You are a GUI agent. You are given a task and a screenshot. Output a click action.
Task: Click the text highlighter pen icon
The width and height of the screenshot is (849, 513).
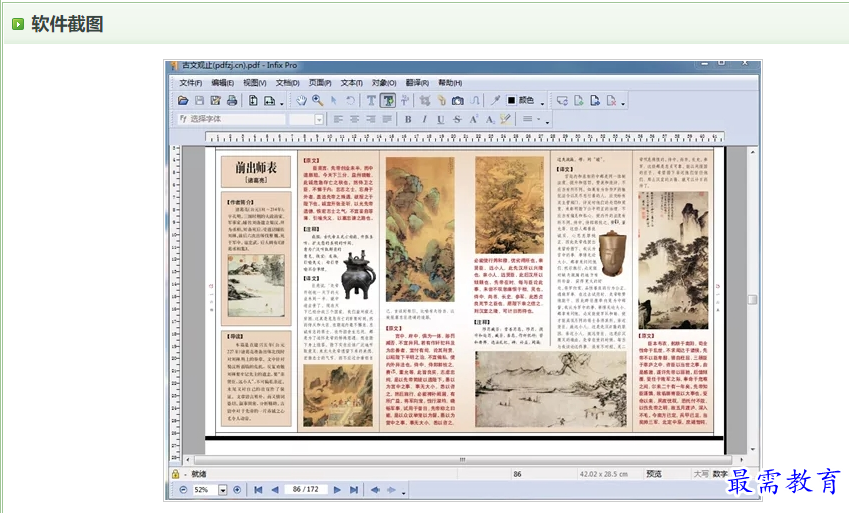coord(505,119)
